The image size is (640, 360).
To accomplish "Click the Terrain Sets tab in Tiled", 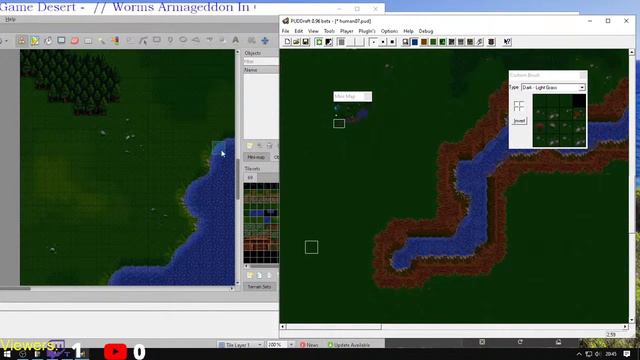I will [x=260, y=287].
